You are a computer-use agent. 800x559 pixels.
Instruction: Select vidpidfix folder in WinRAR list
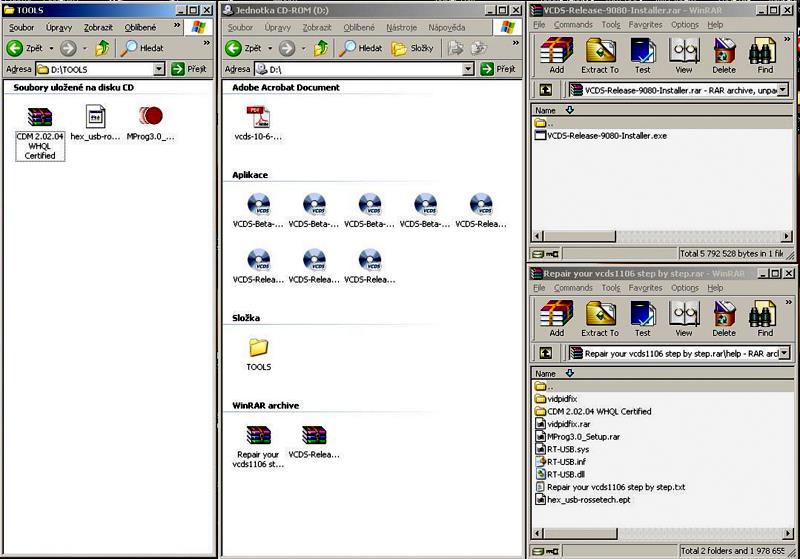[x=556, y=399]
